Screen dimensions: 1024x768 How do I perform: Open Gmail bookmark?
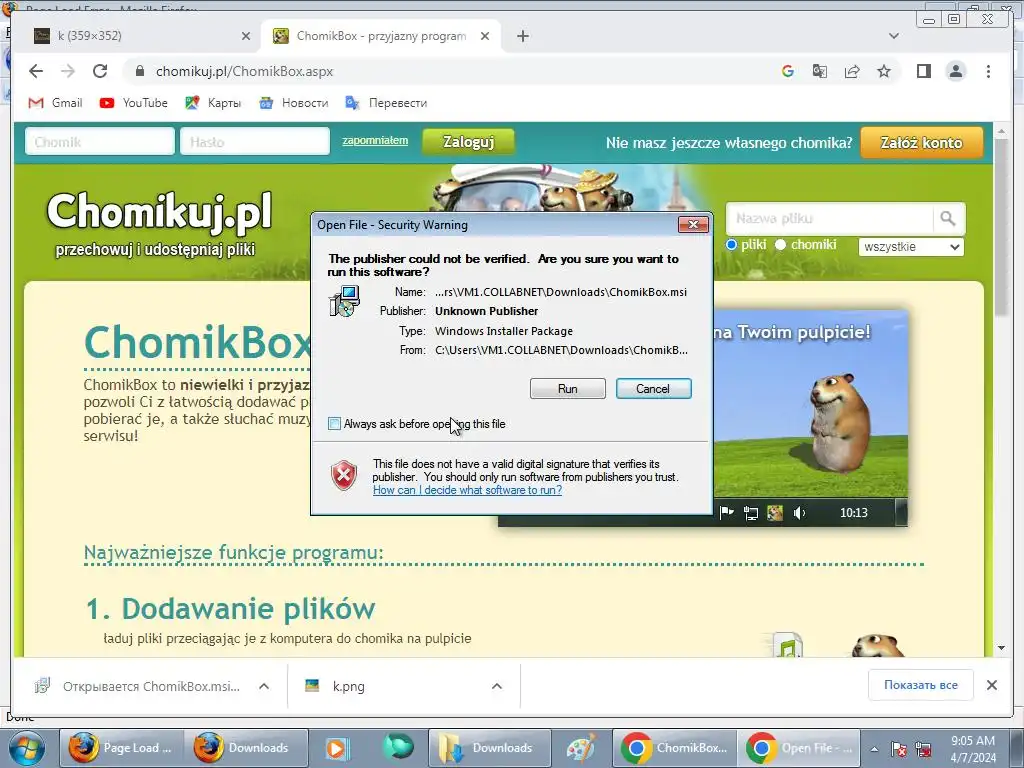click(56, 103)
